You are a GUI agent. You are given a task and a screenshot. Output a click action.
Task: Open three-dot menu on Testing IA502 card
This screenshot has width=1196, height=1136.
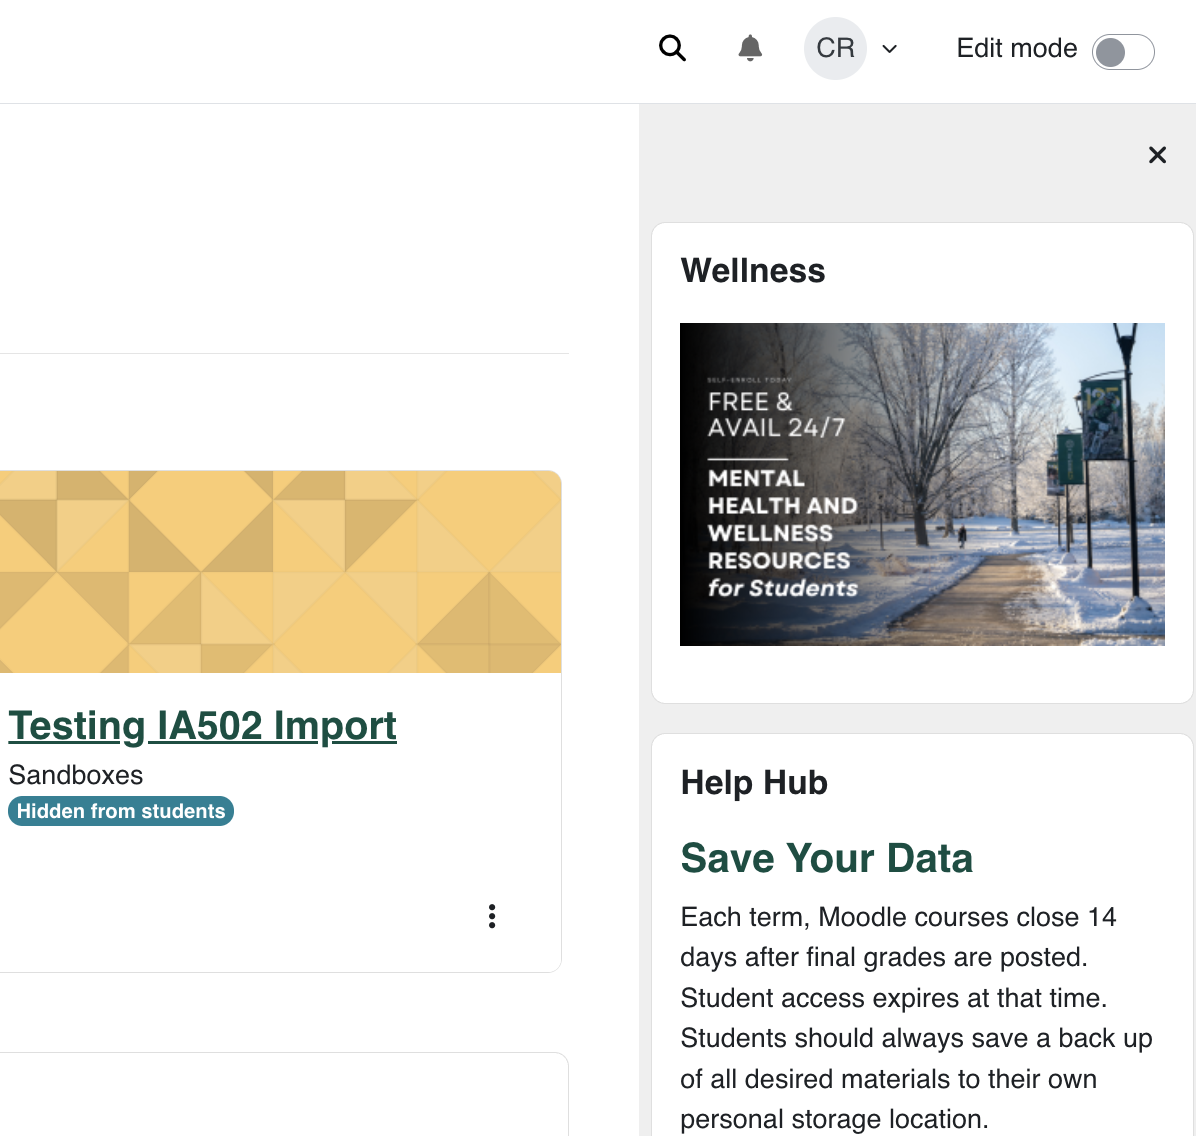tap(492, 916)
